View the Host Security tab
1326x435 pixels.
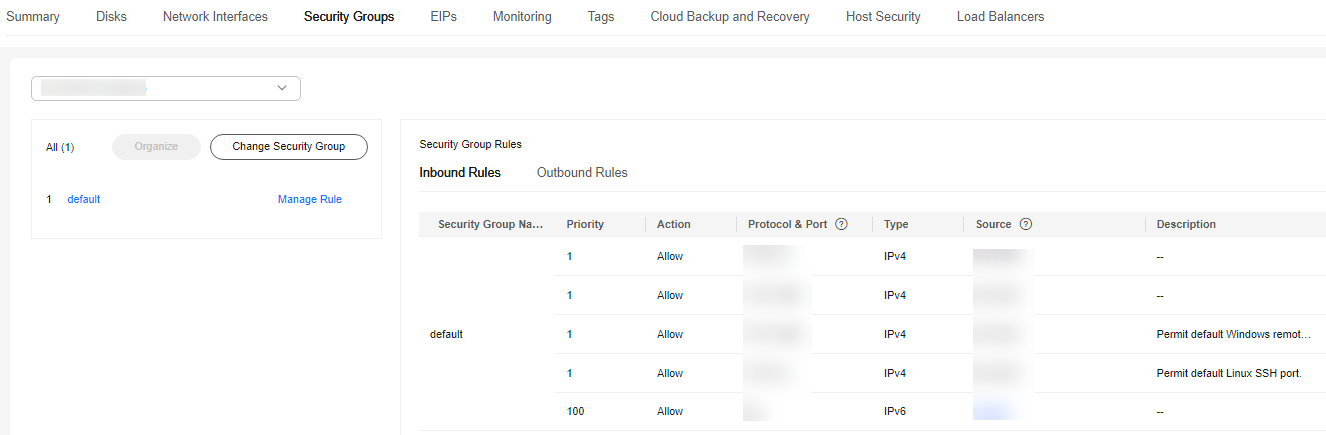(883, 17)
